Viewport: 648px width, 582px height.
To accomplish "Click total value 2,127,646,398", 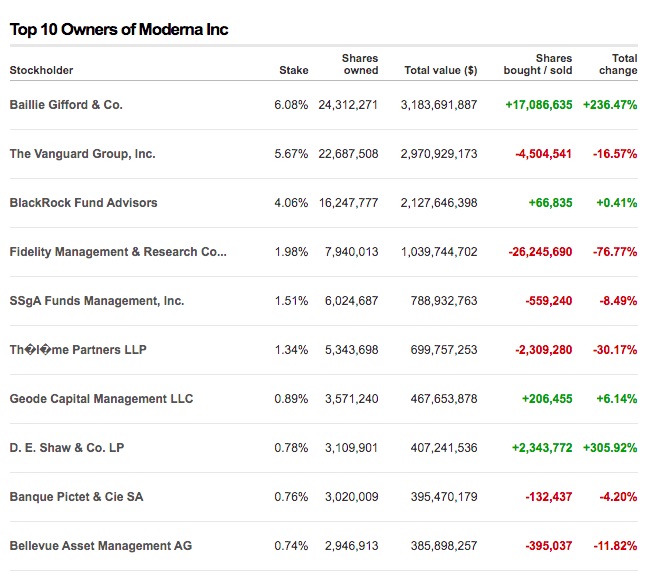I will (439, 203).
